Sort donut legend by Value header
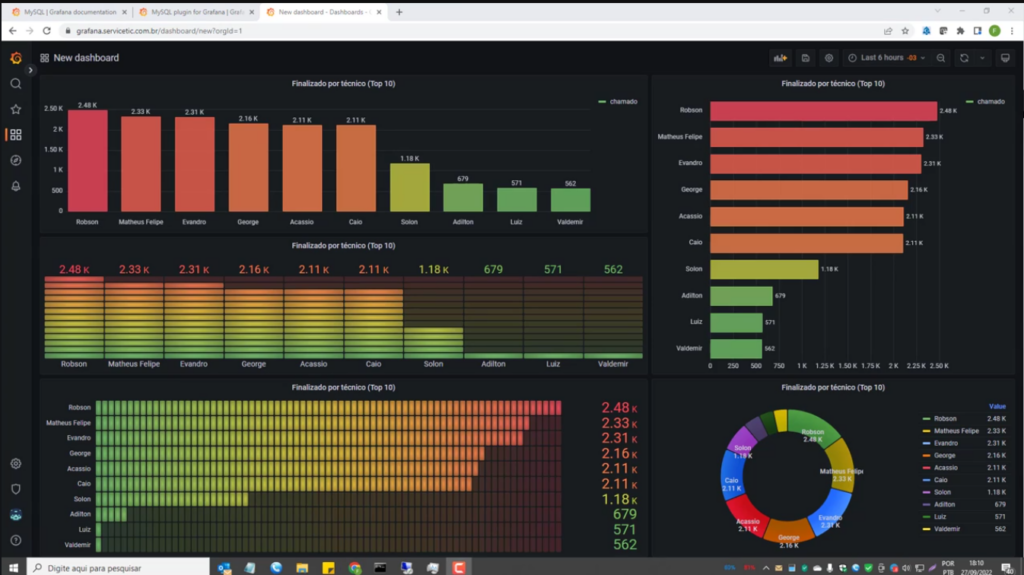This screenshot has height=575, width=1024. click(x=996, y=406)
